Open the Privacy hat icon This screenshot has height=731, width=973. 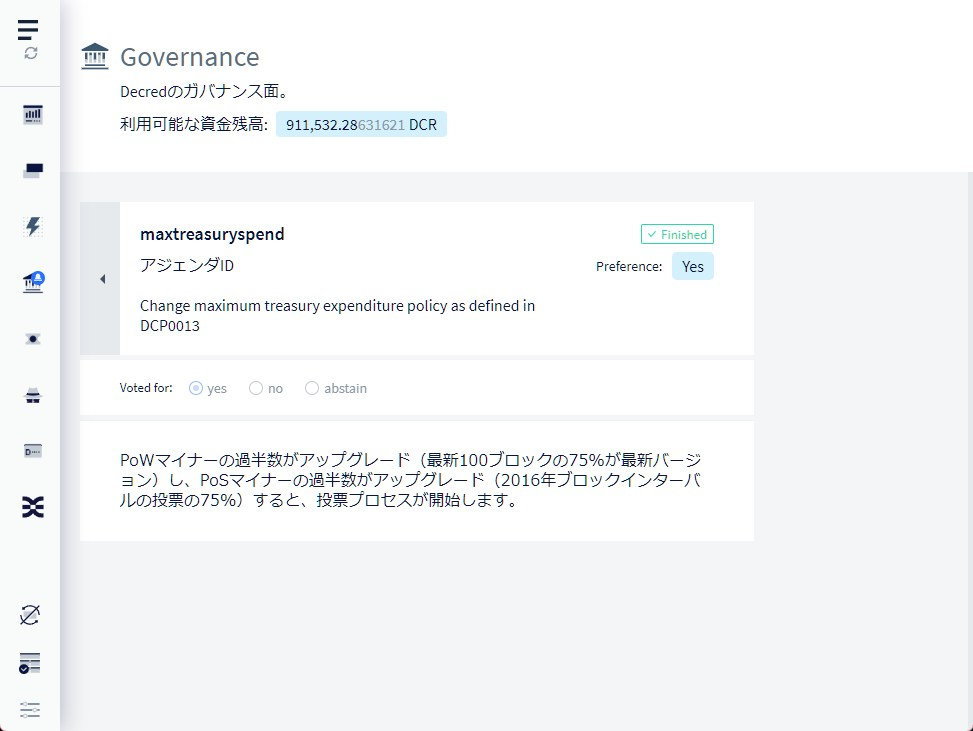click(33, 396)
